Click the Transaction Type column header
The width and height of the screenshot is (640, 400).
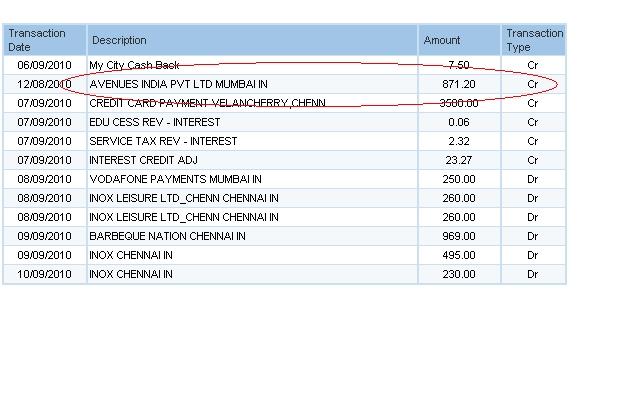pyautogui.click(x=533, y=40)
